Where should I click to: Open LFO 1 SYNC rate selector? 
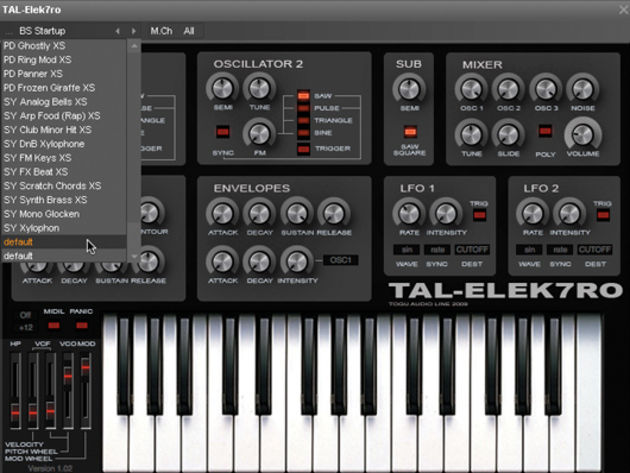[437, 250]
